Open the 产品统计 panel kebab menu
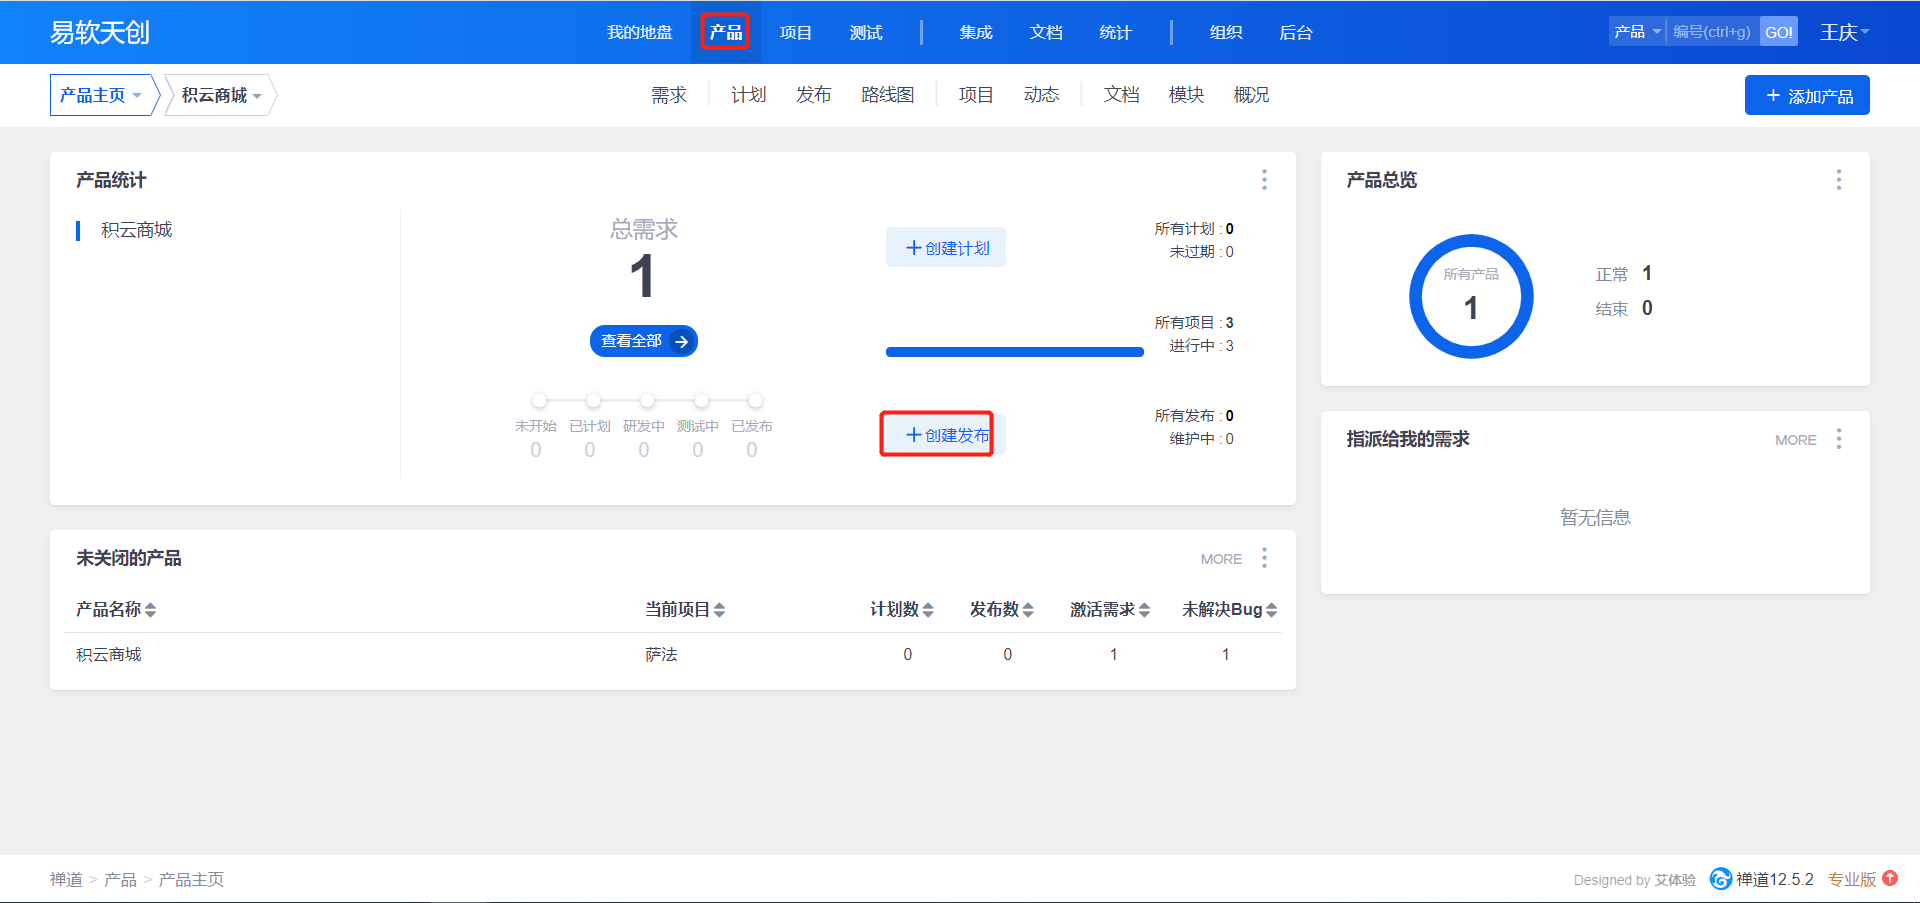Screen dimensions: 1920x903 point(1264,180)
